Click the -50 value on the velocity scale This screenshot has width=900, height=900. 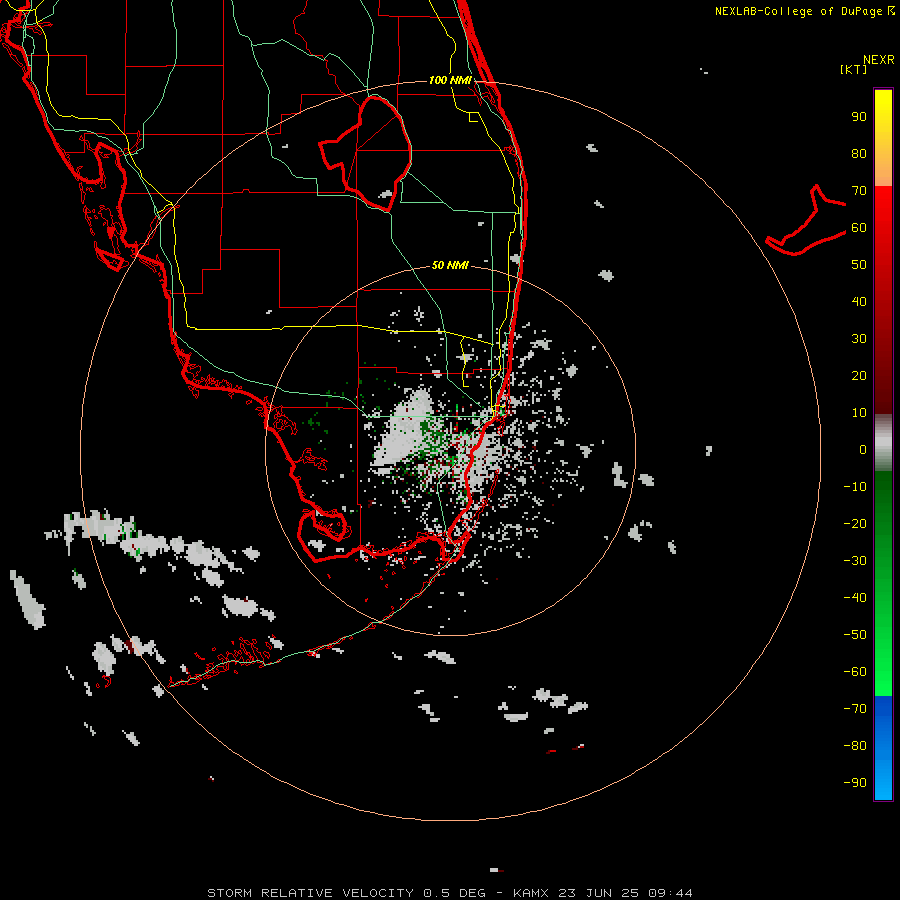(x=855, y=635)
